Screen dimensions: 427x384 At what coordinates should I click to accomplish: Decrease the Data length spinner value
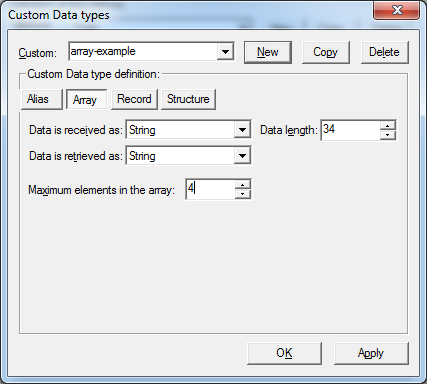tap(387, 135)
